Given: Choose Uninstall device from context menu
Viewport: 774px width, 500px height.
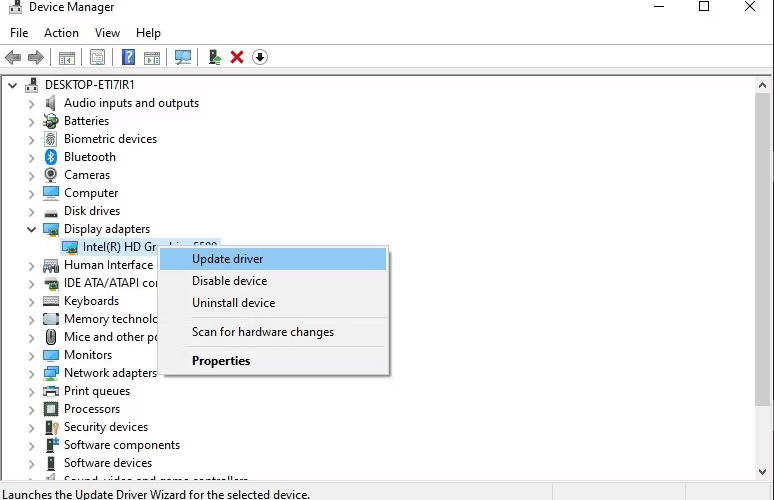Looking at the screenshot, I should pos(273,303).
